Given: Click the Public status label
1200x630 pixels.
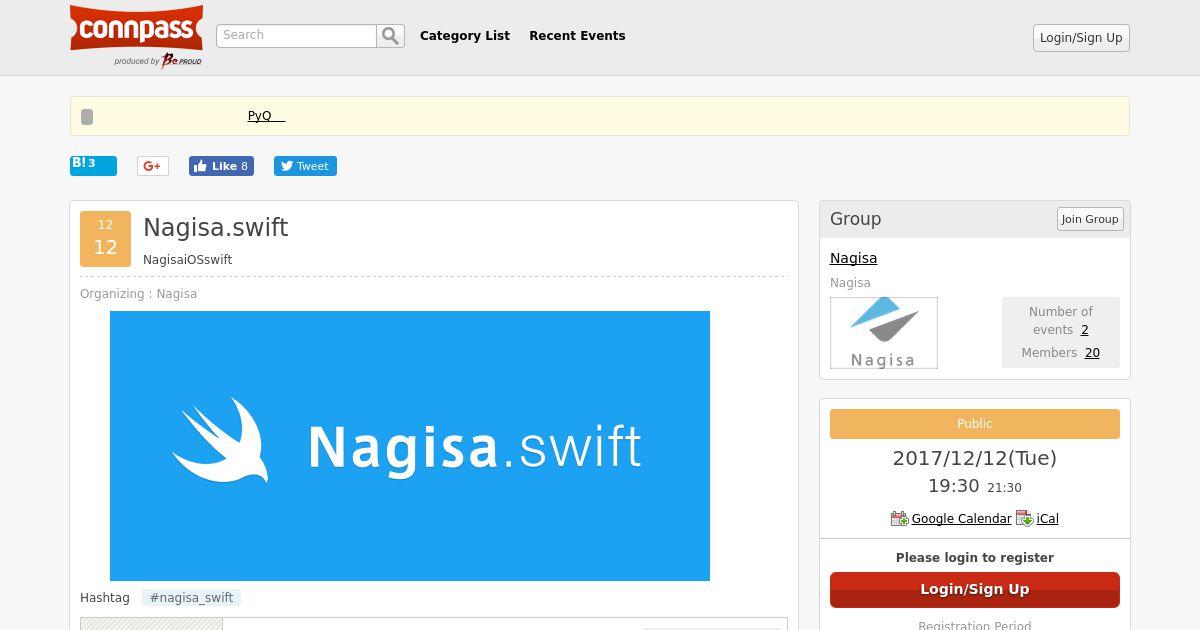Looking at the screenshot, I should [x=975, y=424].
